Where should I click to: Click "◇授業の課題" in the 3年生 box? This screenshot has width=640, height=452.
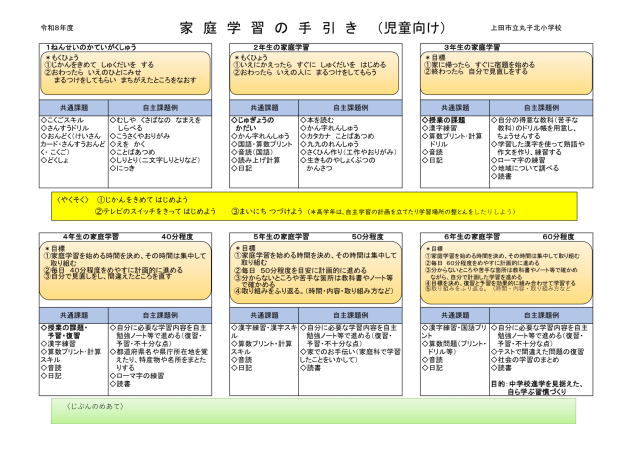click(x=443, y=120)
